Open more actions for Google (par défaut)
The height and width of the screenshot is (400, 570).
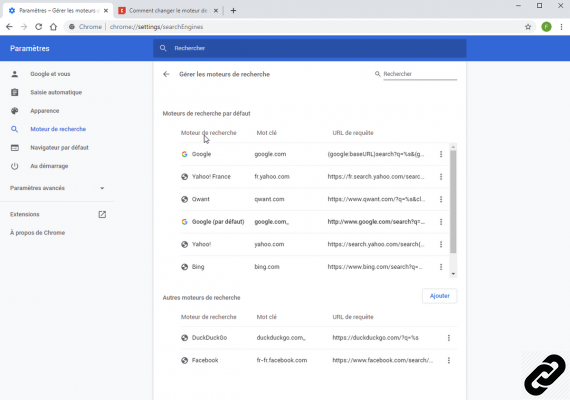coord(441,222)
